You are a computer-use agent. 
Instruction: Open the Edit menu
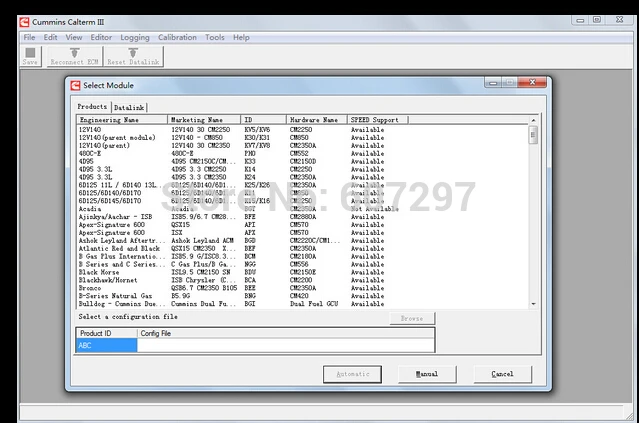pyautogui.click(x=51, y=37)
